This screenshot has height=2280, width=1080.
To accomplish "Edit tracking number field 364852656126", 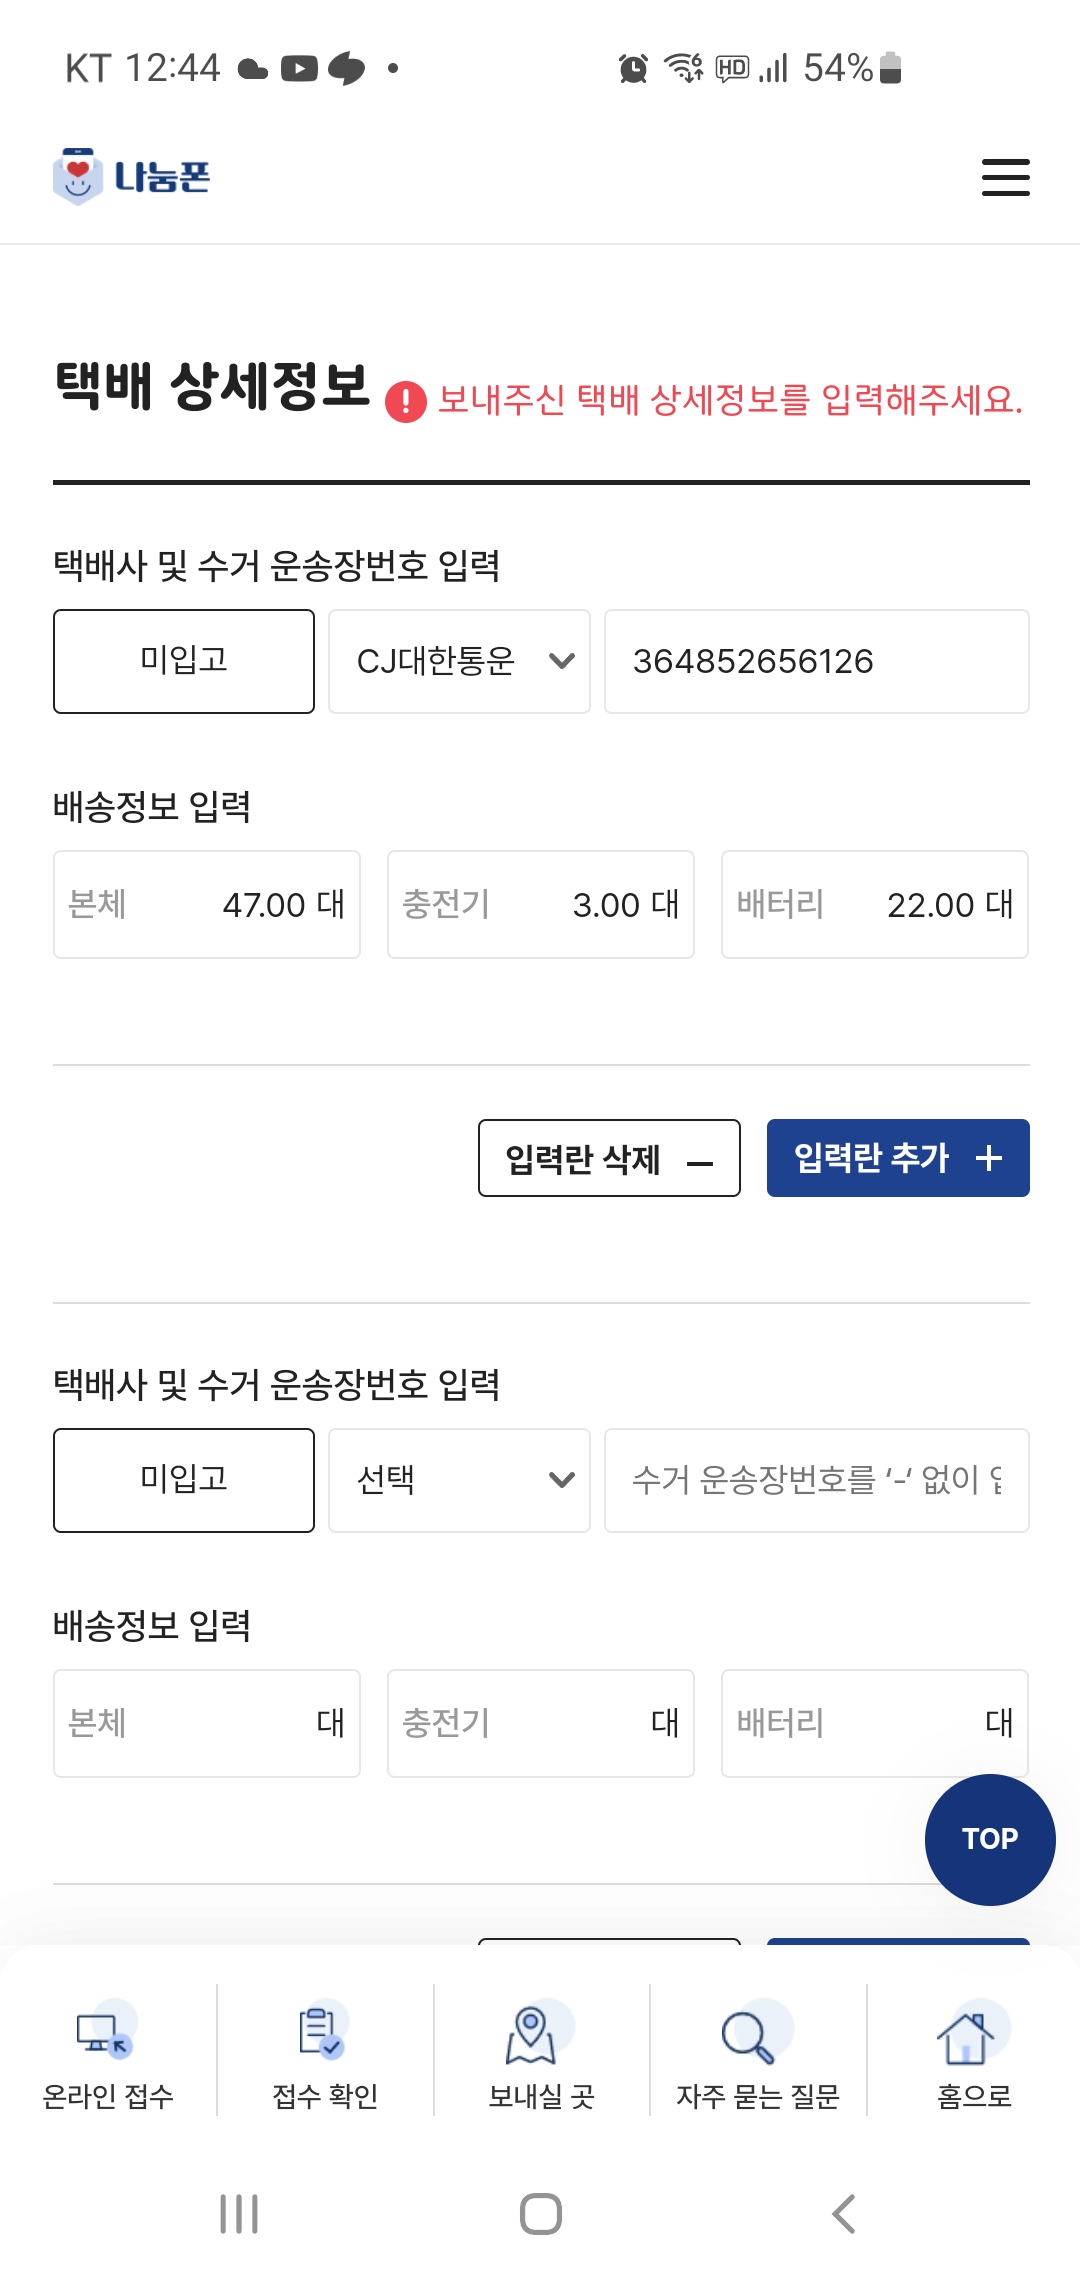I will pos(816,661).
